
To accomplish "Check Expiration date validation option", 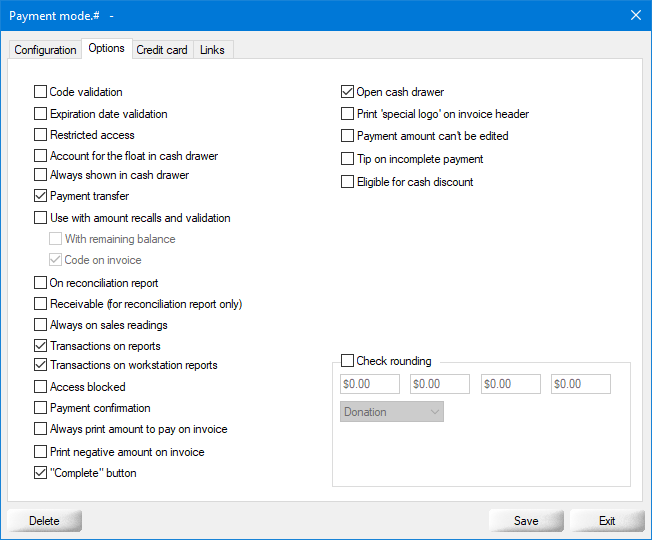I will tap(41, 114).
